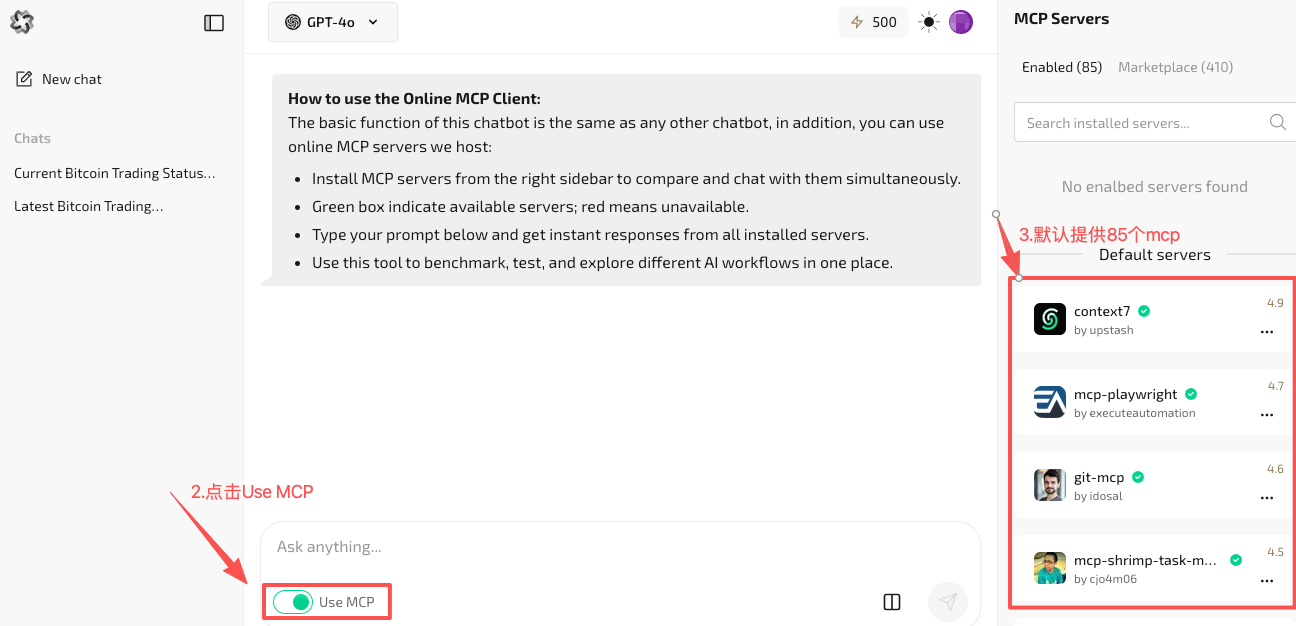Click the 500 credits badge

[873, 22]
